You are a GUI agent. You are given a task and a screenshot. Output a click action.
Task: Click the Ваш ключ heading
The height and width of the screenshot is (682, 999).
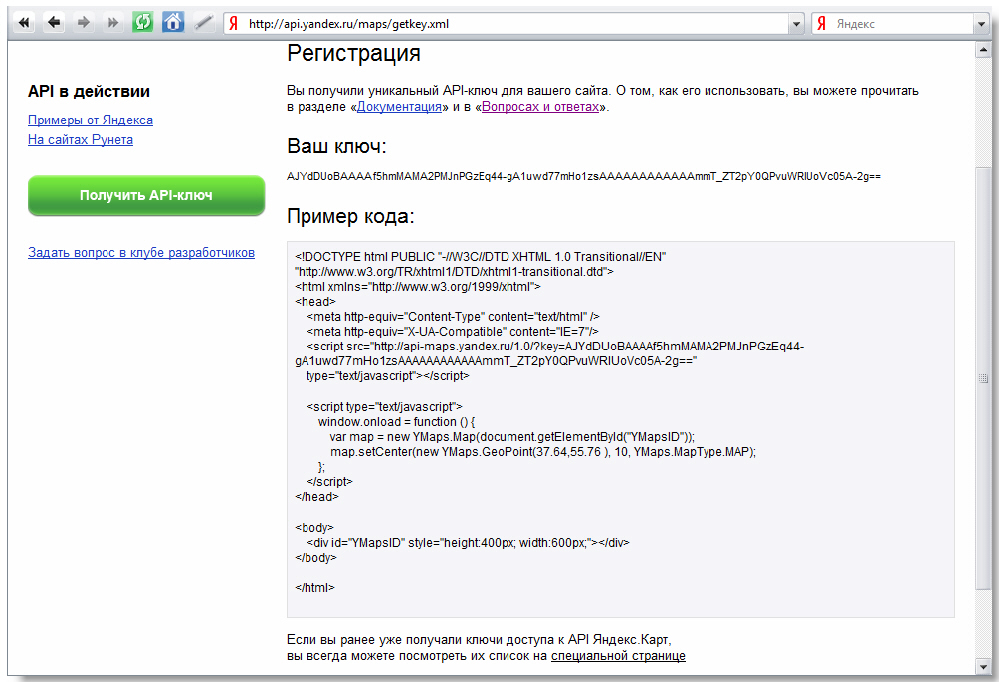tap(336, 147)
